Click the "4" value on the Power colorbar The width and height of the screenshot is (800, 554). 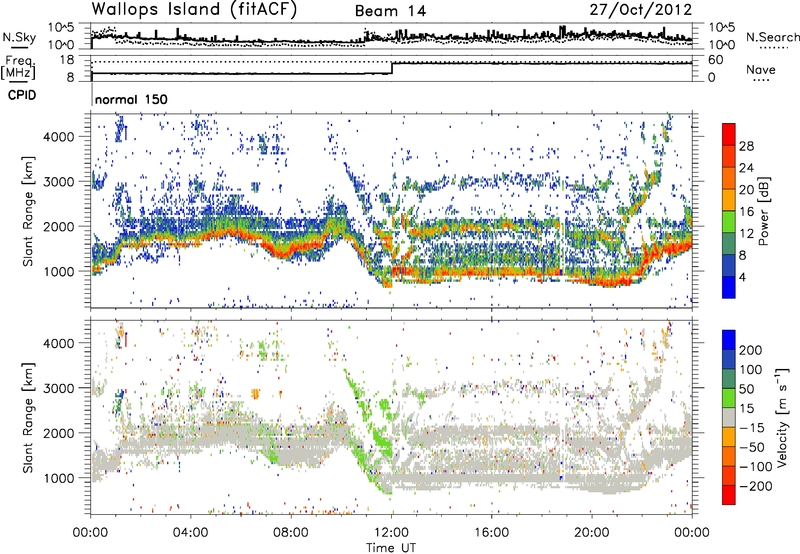742,278
